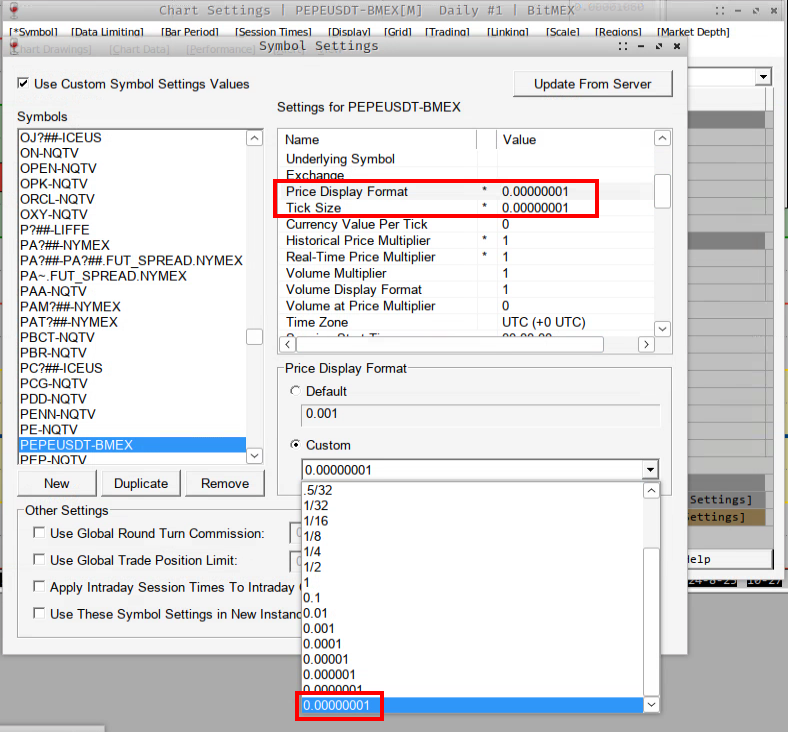Select the Currency Value Per Tick row

coord(466,224)
